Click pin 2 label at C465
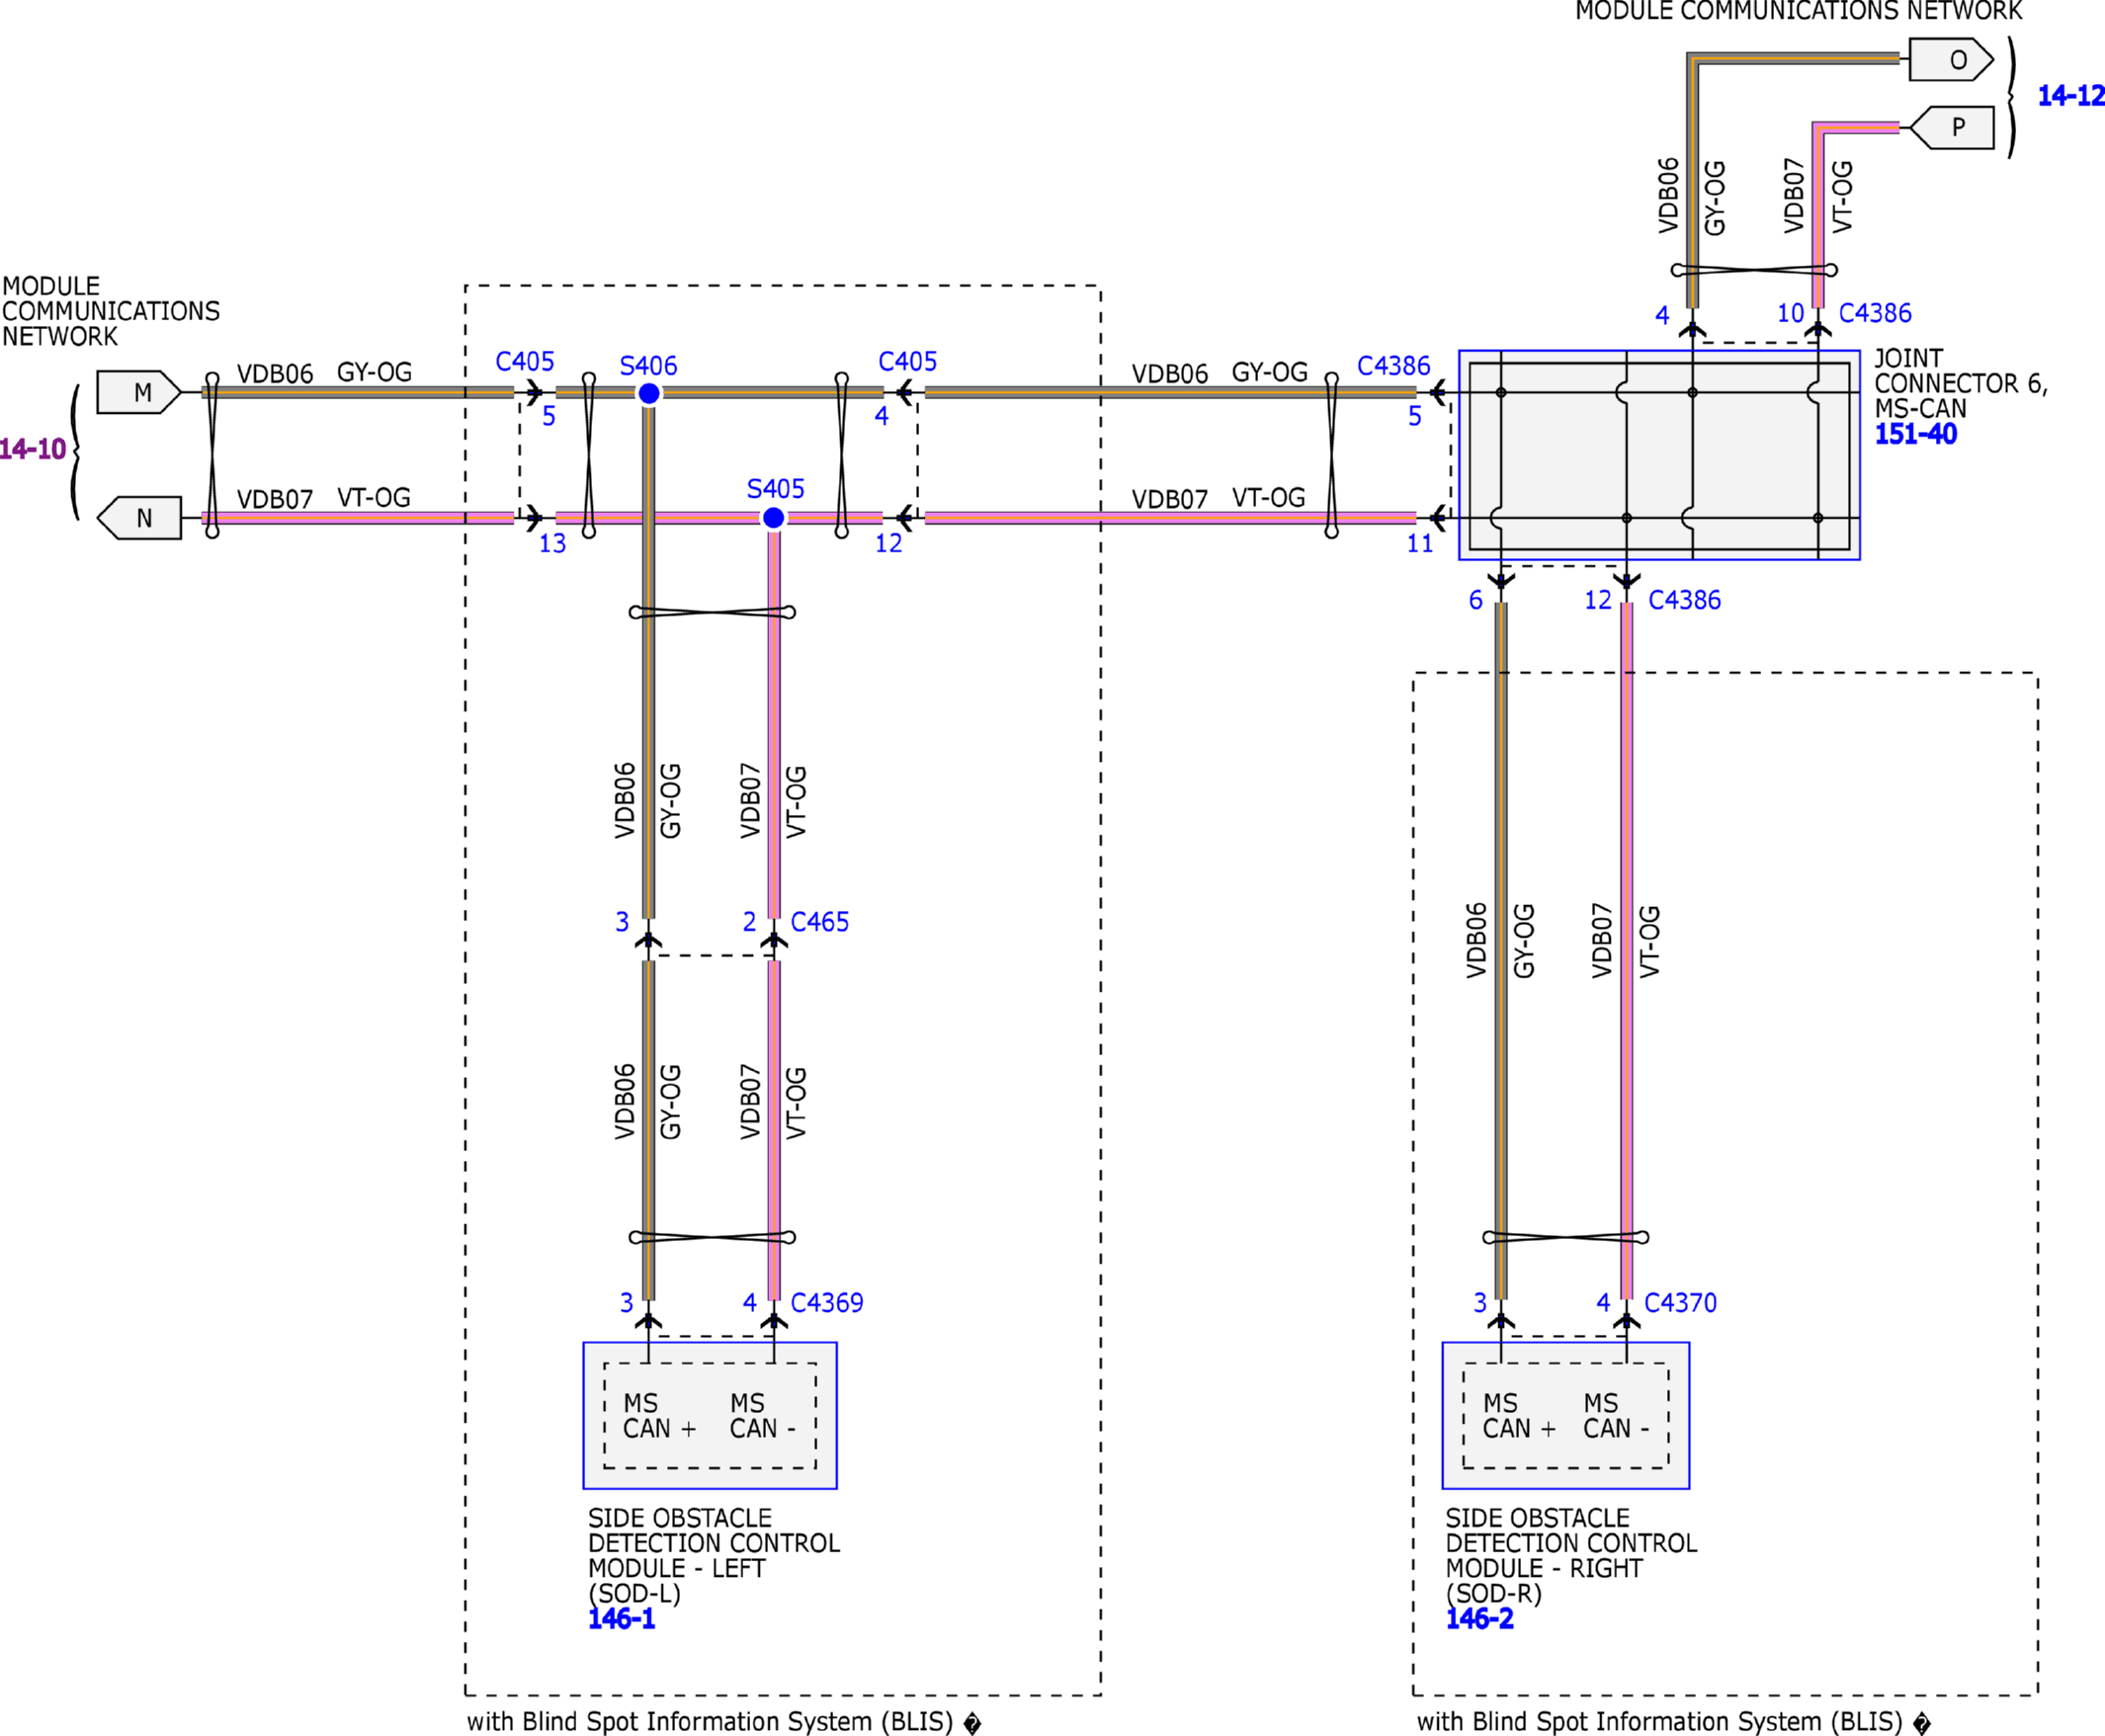 749,922
